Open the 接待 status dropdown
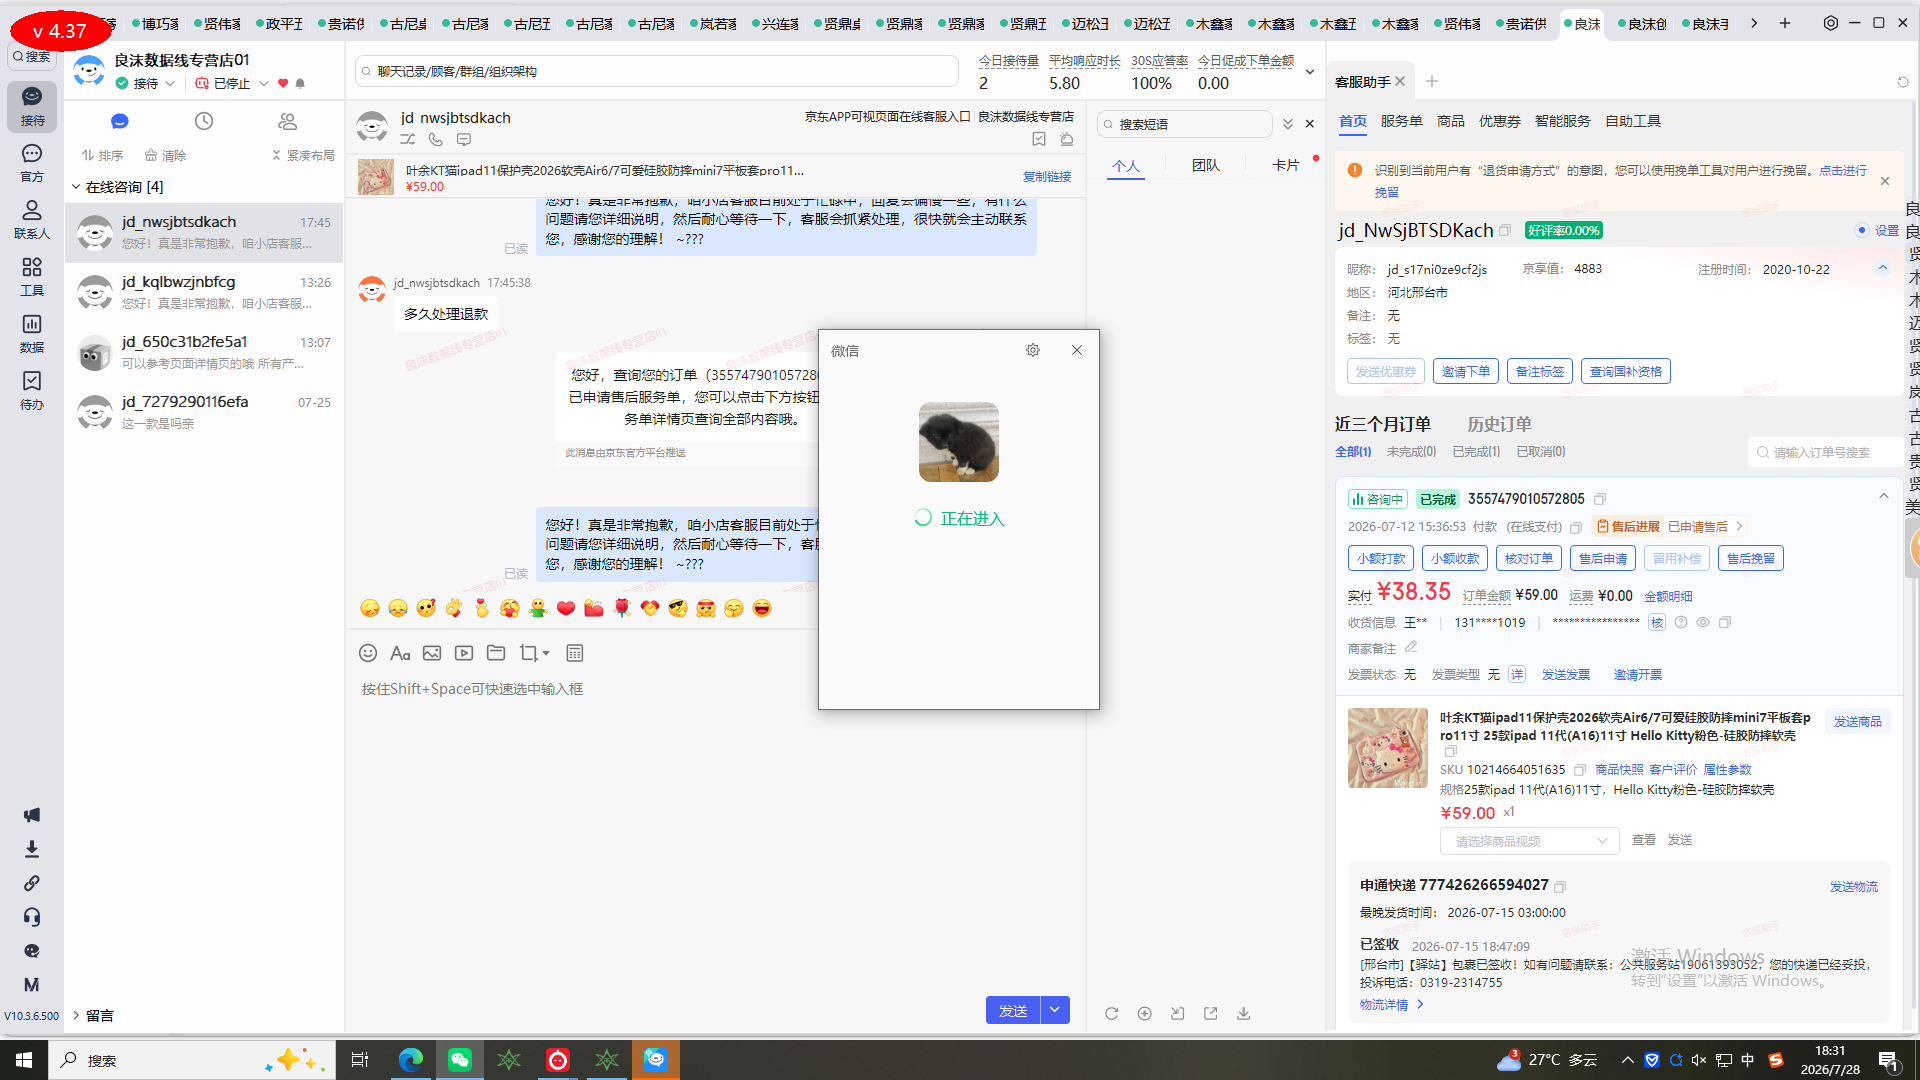Viewport: 1920px width, 1080px height. tap(171, 84)
